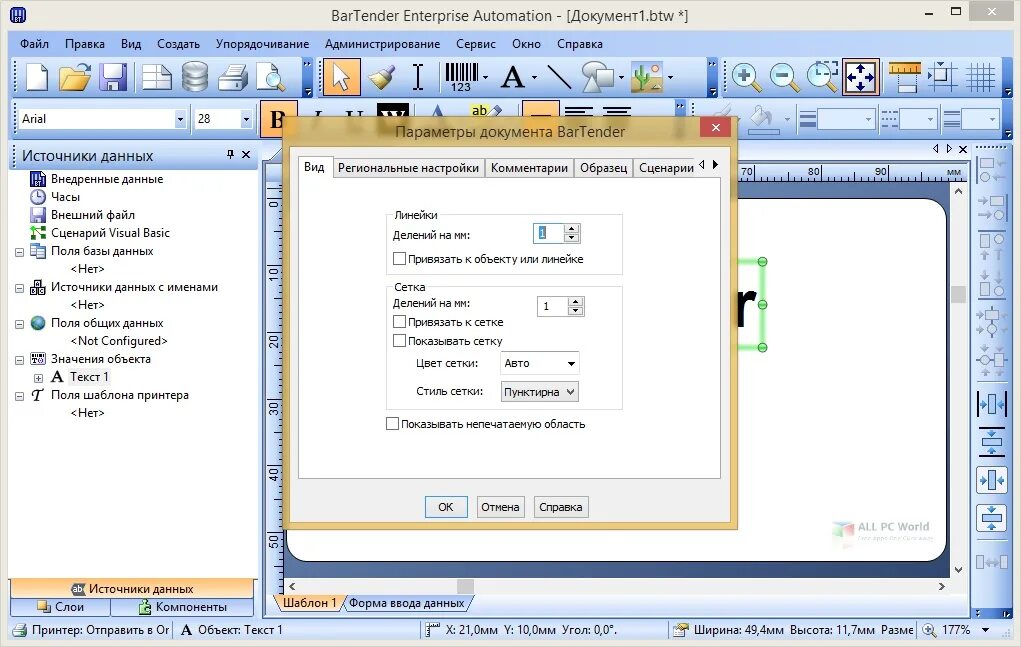Choose the text cursor I-beam tool

point(418,77)
